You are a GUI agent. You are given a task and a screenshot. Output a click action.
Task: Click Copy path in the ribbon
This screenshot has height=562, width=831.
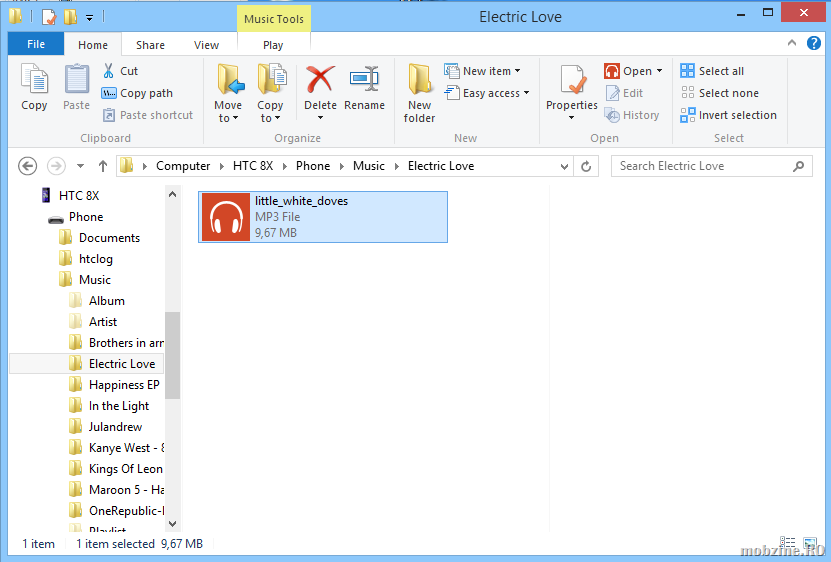pyautogui.click(x=137, y=93)
